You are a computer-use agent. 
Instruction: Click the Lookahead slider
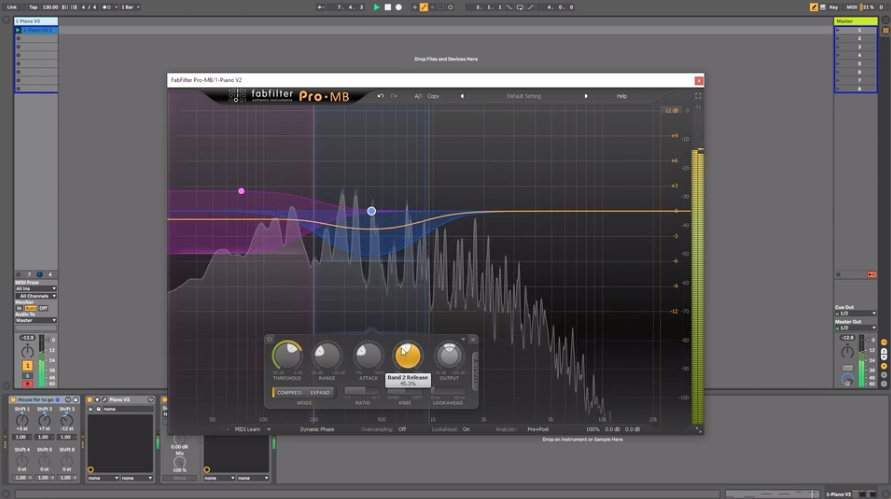pyautogui.click(x=448, y=390)
